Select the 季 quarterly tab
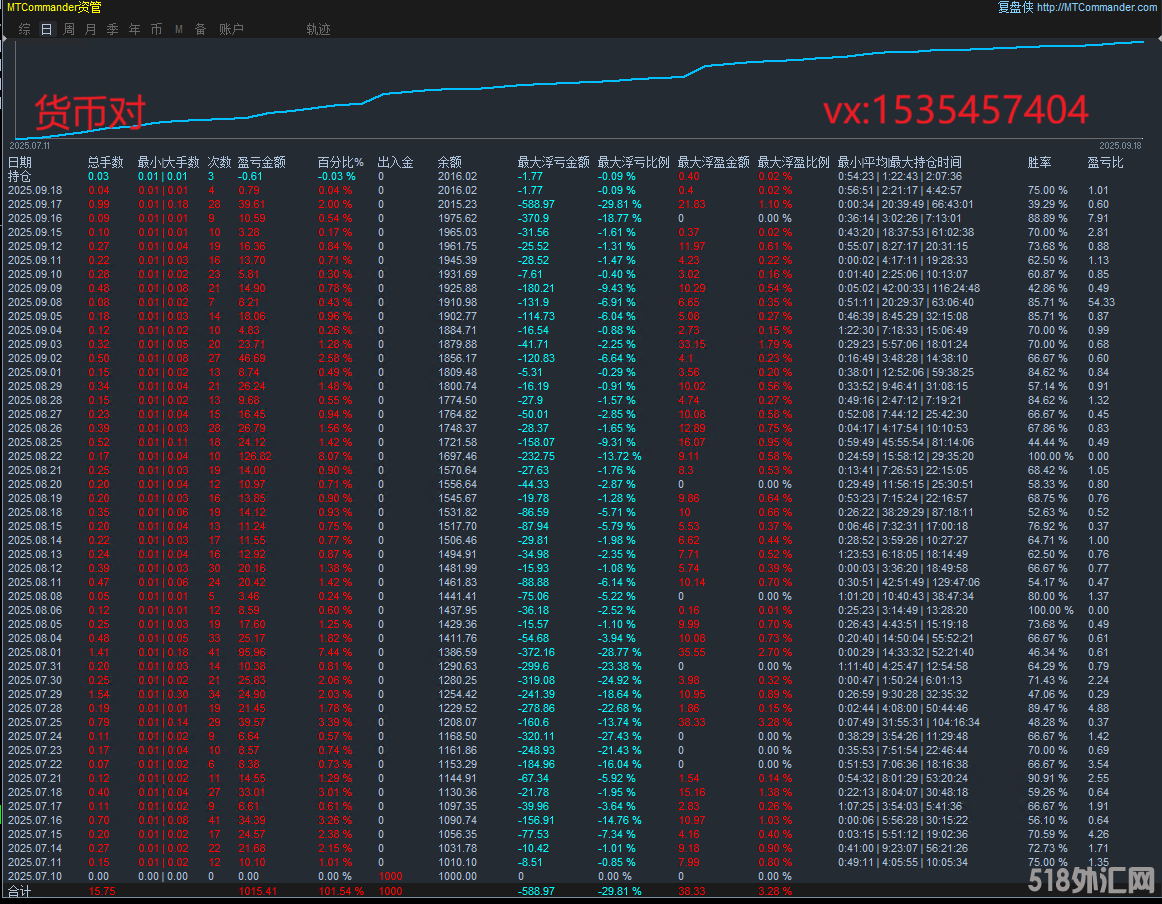The height and width of the screenshot is (904, 1162). (x=112, y=30)
